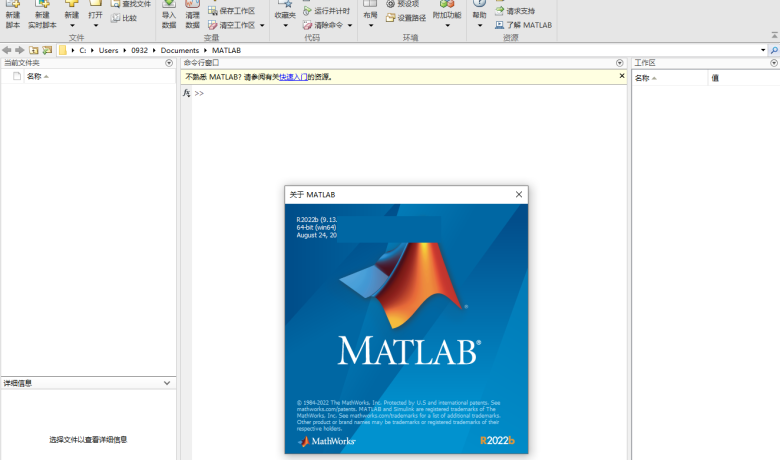Click 清空工作区 (Clear Workspace)
This screenshot has width=780, height=460.
click(231, 25)
